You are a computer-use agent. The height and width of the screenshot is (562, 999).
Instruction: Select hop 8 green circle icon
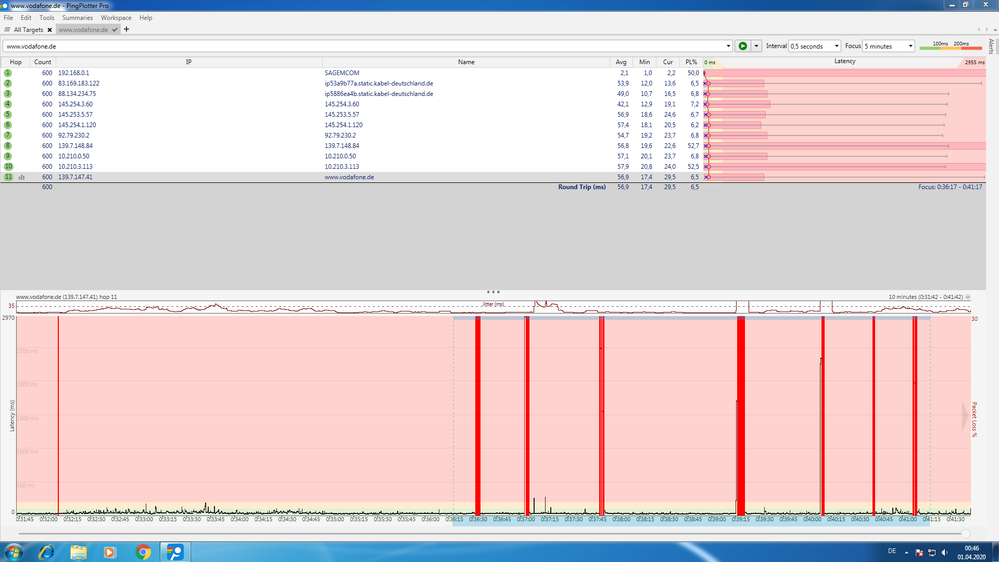click(x=8, y=145)
